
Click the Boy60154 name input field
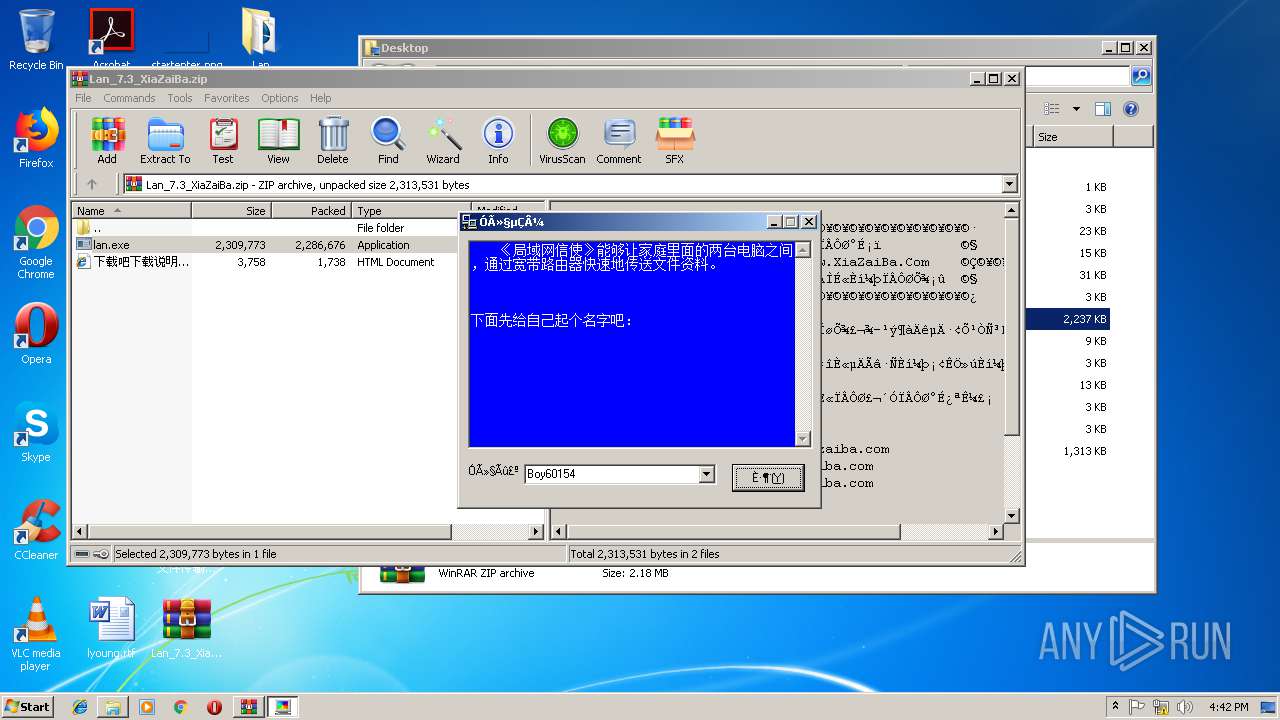coord(611,475)
